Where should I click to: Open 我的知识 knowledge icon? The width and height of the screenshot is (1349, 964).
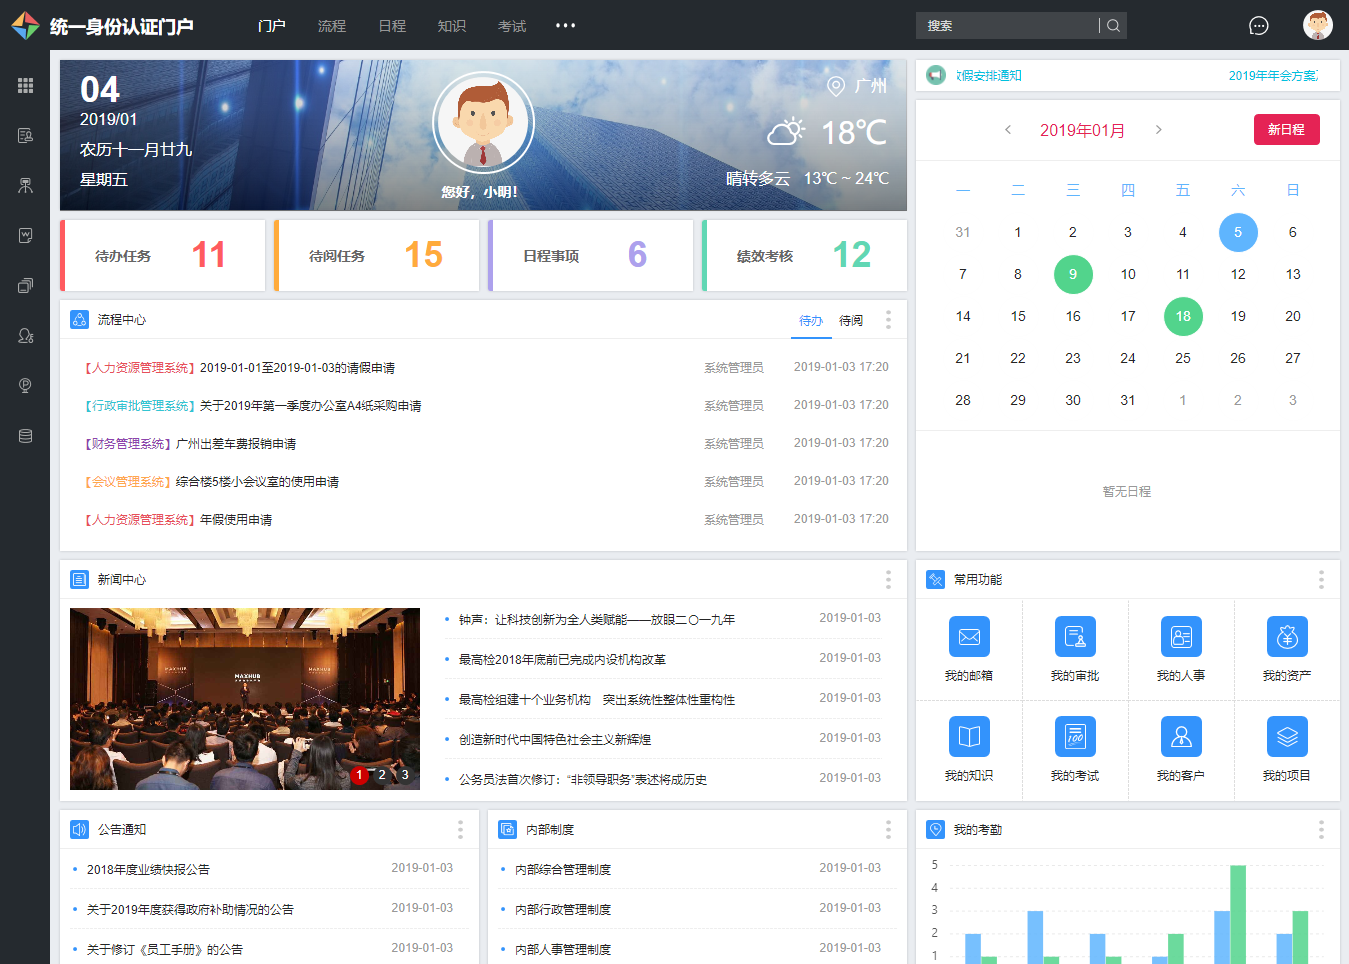(969, 737)
